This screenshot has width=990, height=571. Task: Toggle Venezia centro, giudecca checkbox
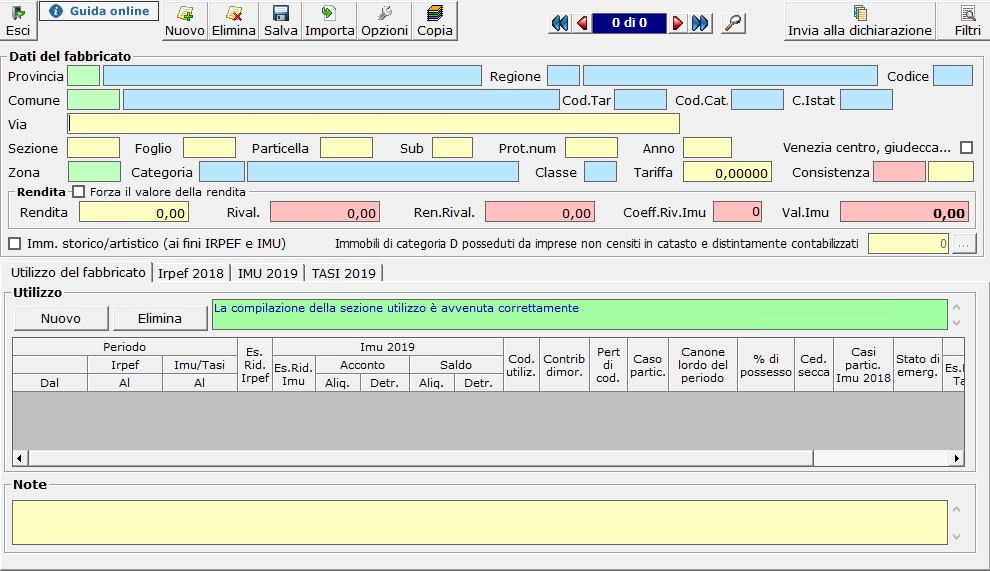coord(966,147)
